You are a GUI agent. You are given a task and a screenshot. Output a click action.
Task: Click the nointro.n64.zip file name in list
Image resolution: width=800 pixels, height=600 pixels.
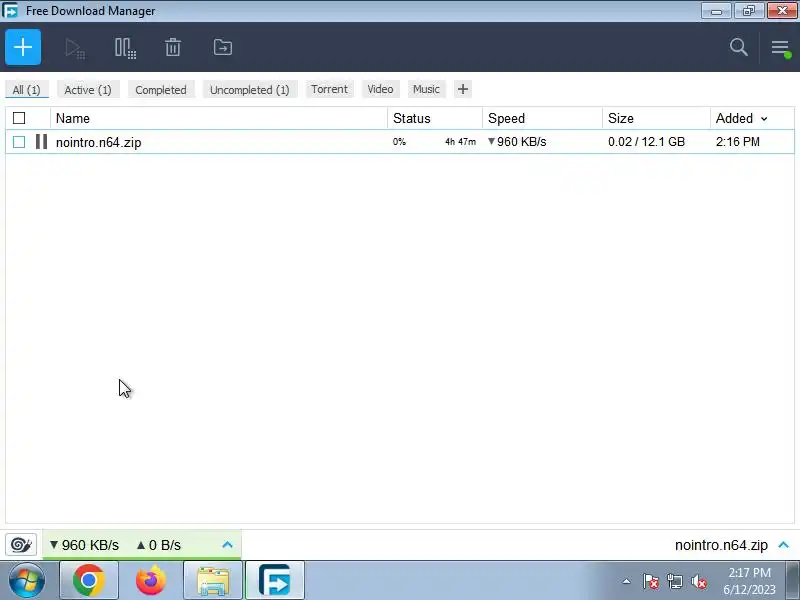[98, 142]
